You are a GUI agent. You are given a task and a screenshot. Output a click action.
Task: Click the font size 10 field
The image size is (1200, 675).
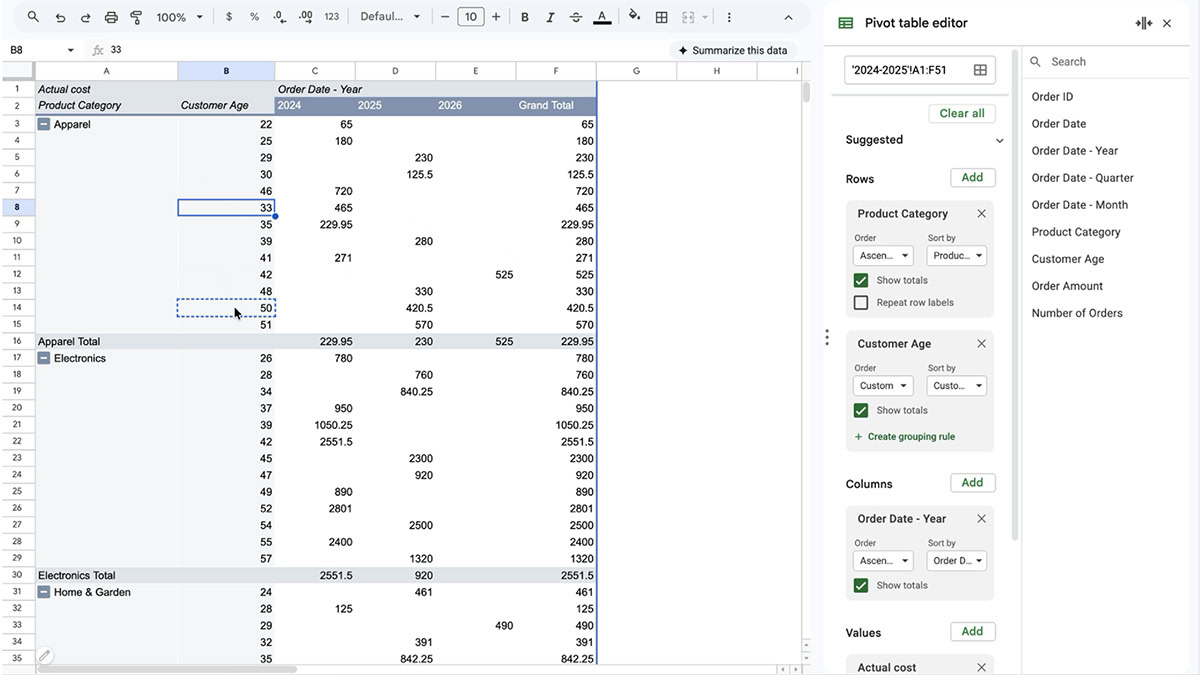[x=470, y=17]
